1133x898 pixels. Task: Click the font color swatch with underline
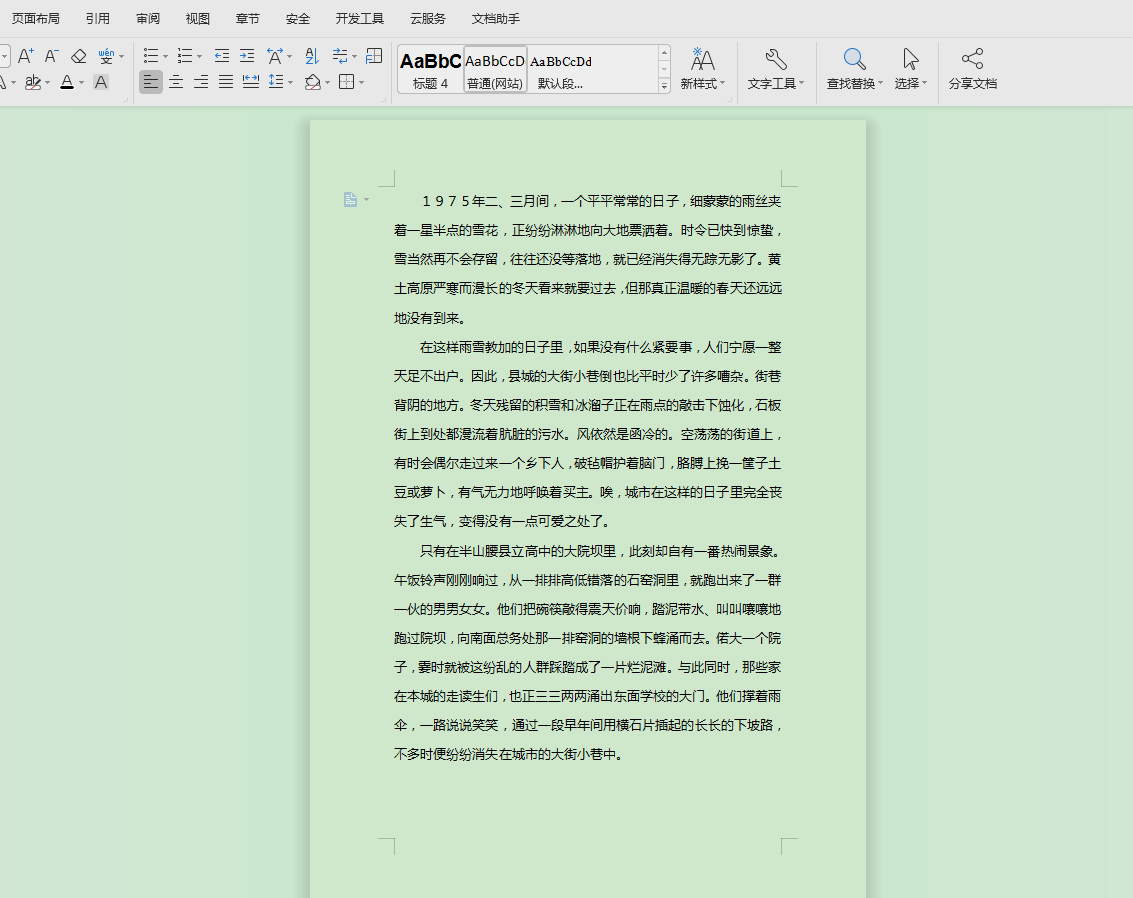click(67, 82)
